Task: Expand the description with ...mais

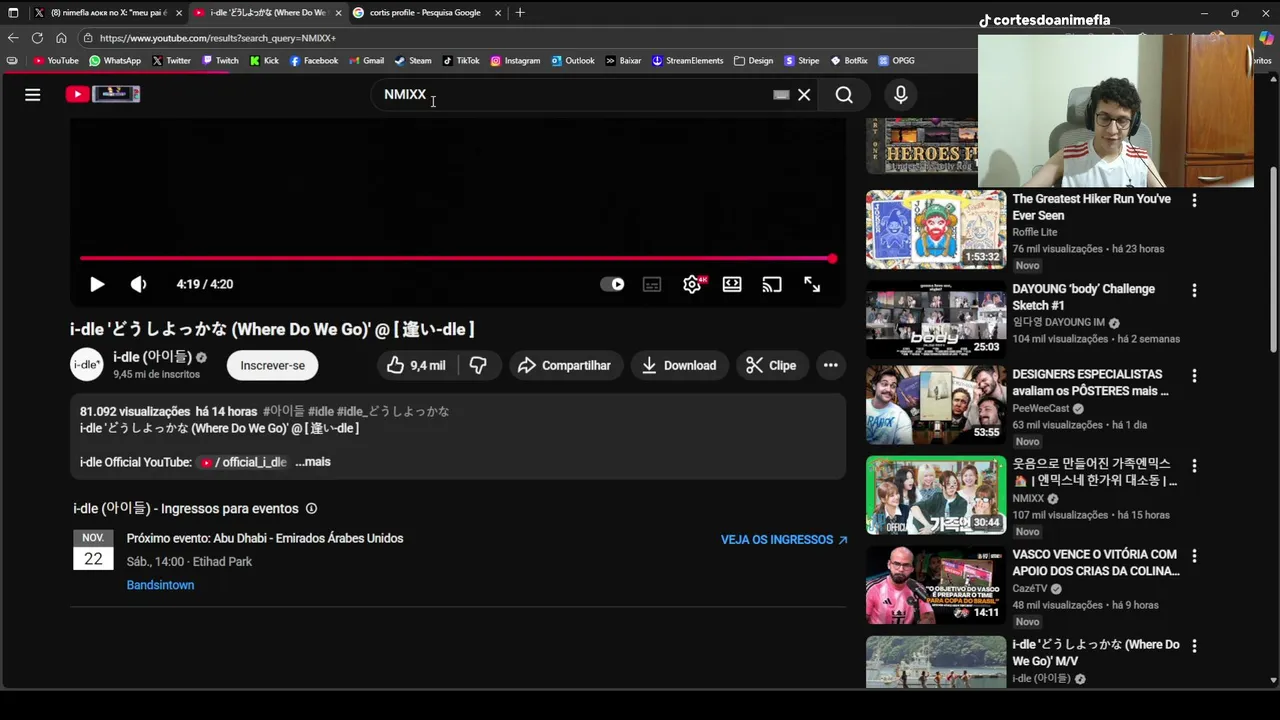Action: [313, 462]
